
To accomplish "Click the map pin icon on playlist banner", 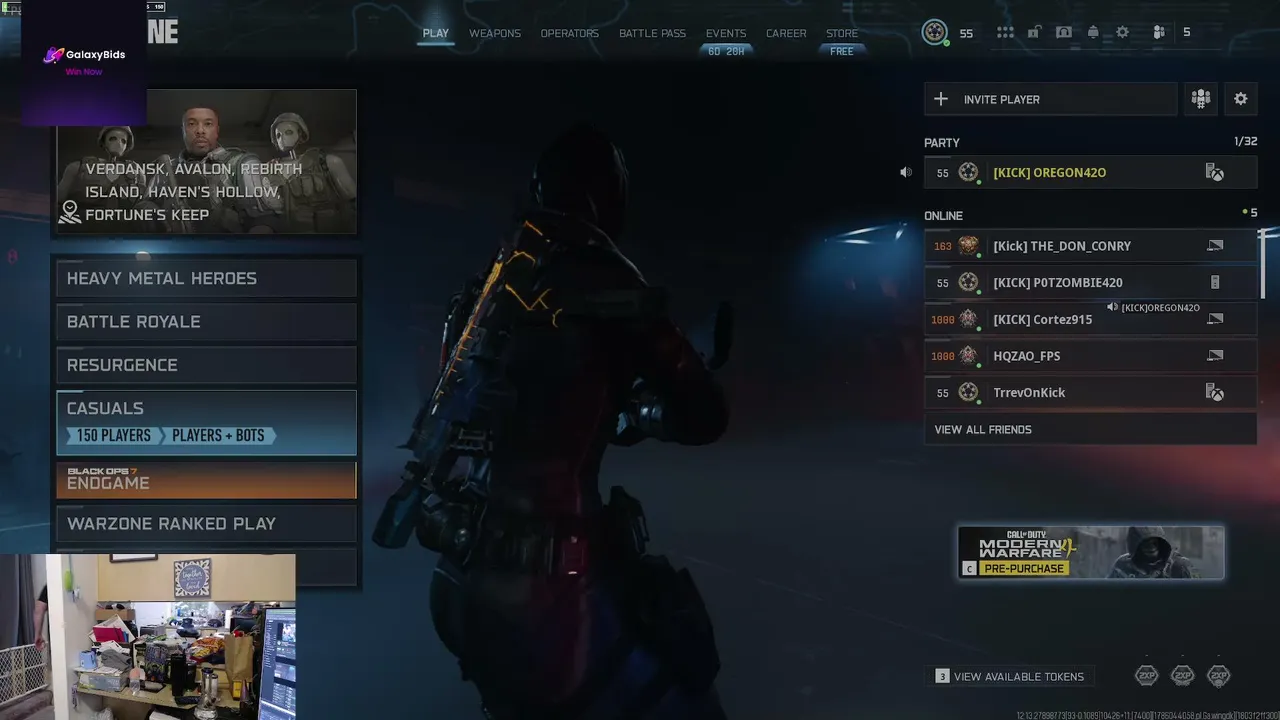I will (70, 212).
